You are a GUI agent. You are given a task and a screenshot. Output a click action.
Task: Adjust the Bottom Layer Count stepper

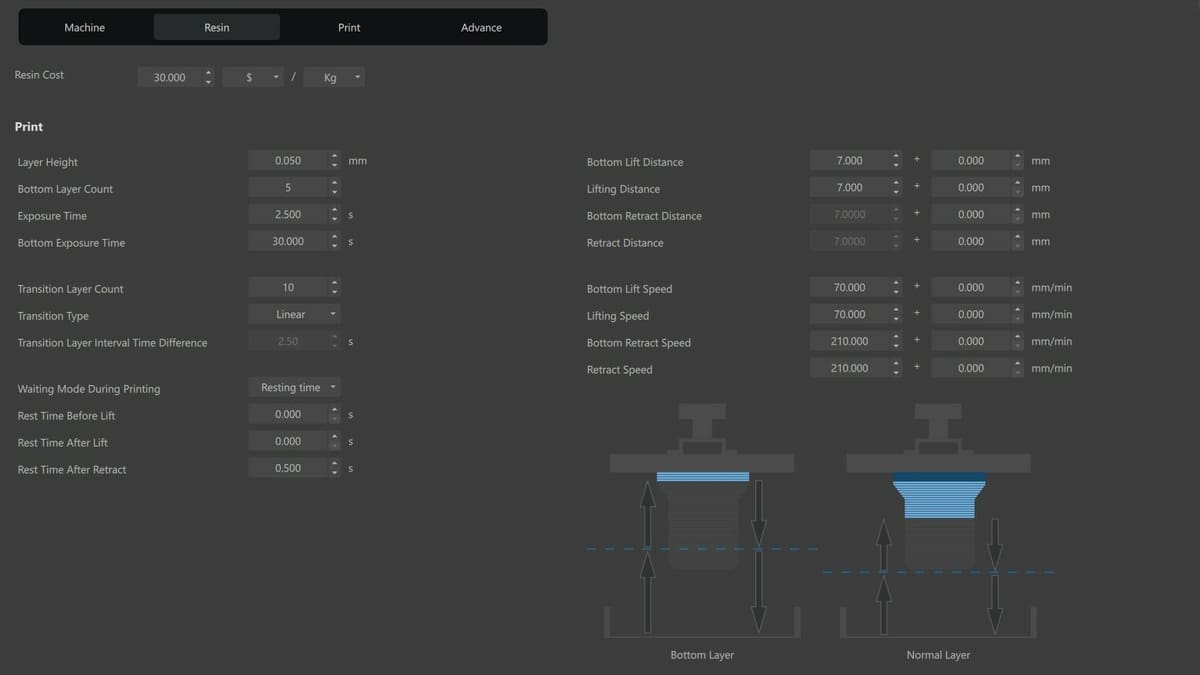click(334, 187)
